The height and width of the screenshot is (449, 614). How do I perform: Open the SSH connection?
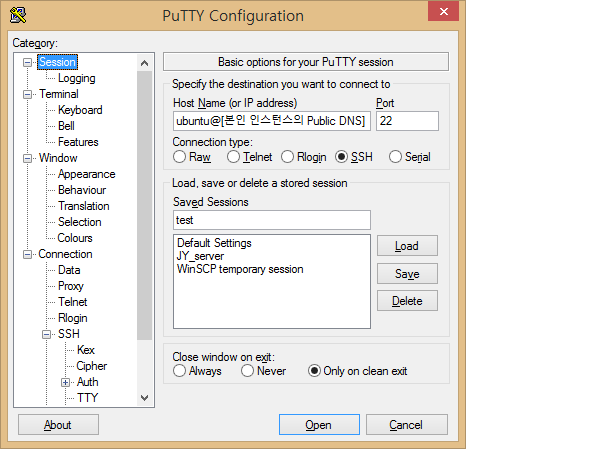319,425
